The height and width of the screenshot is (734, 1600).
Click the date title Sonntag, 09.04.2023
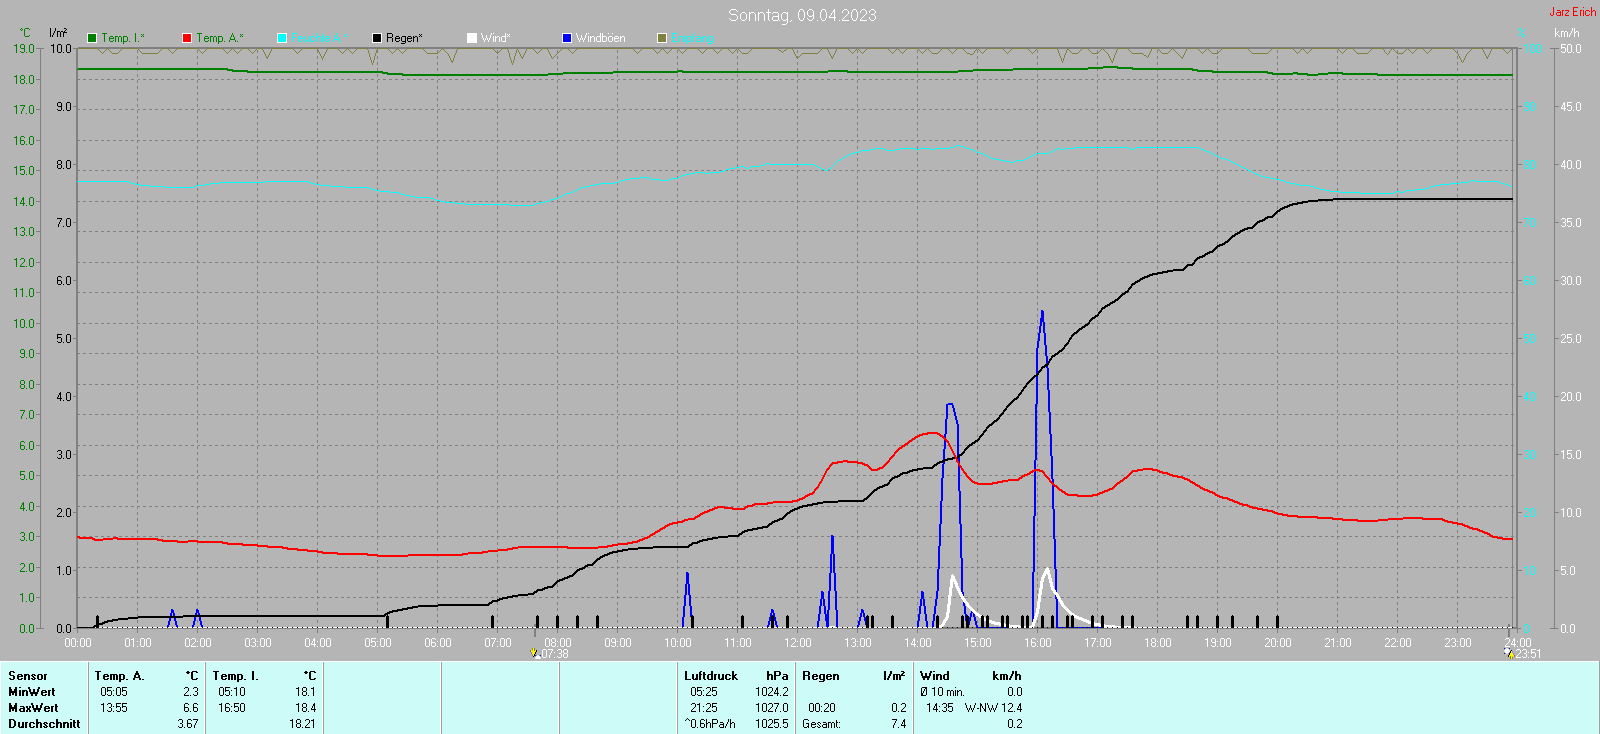(802, 15)
